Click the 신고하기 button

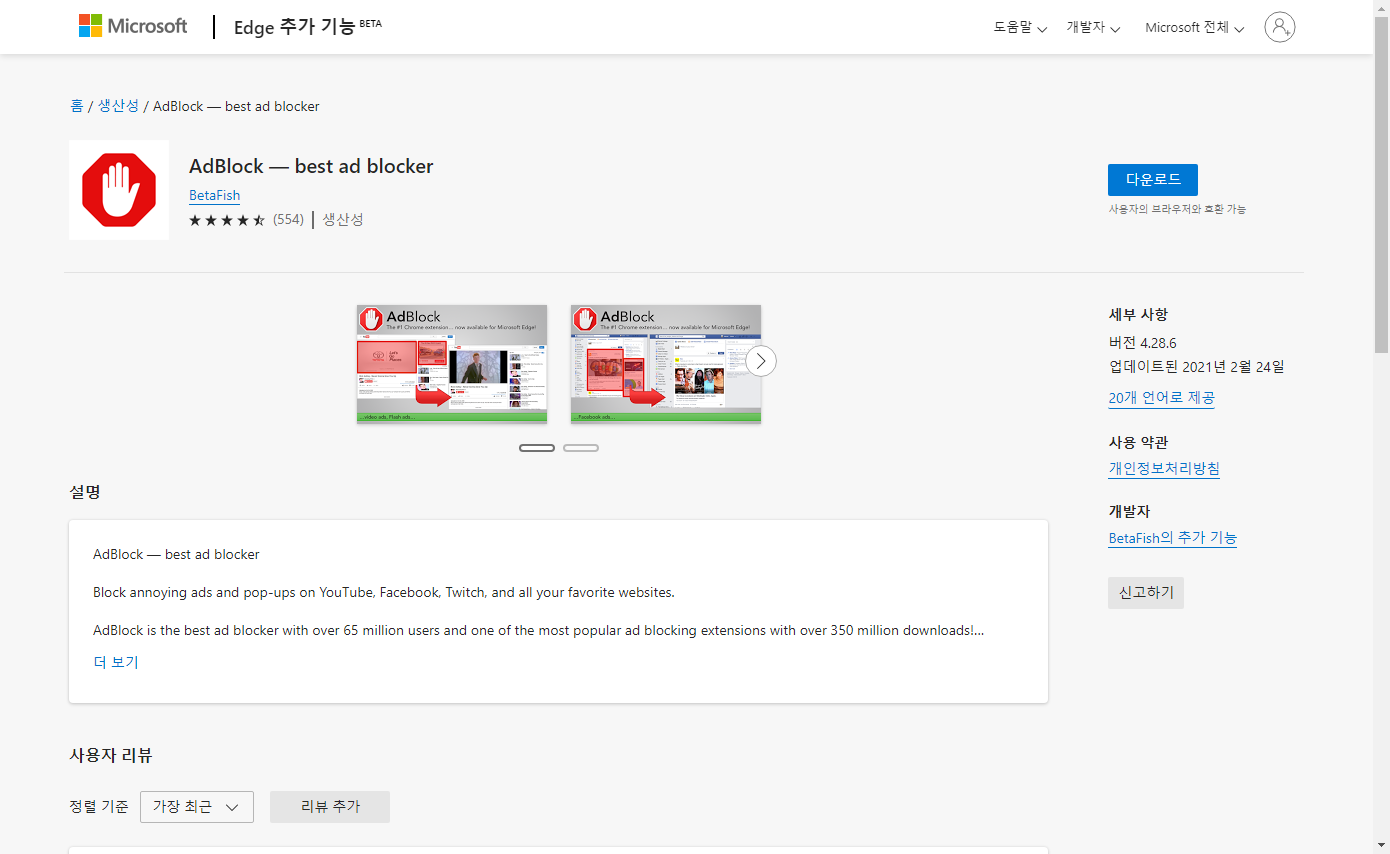(x=1146, y=593)
